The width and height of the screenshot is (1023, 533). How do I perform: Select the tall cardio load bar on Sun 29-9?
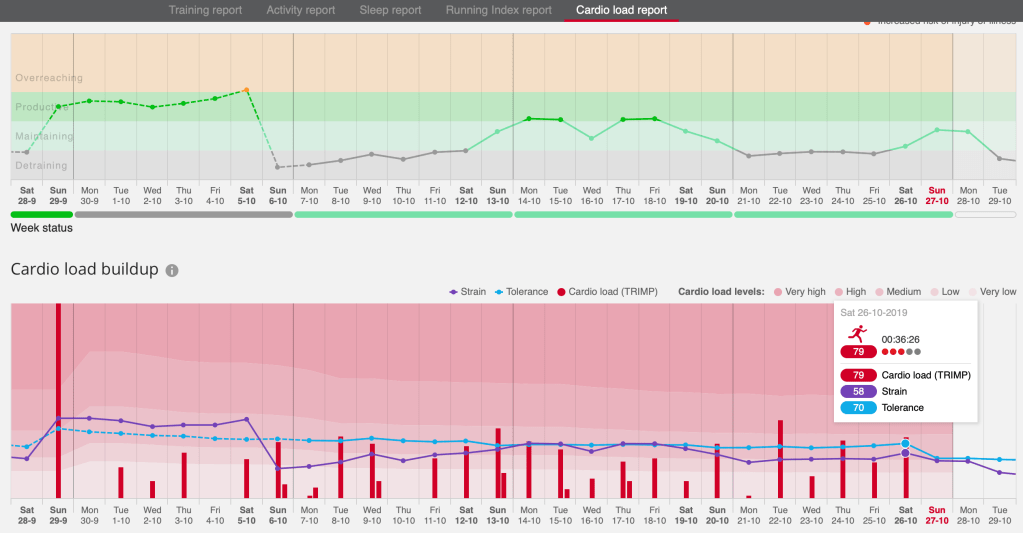click(58, 400)
